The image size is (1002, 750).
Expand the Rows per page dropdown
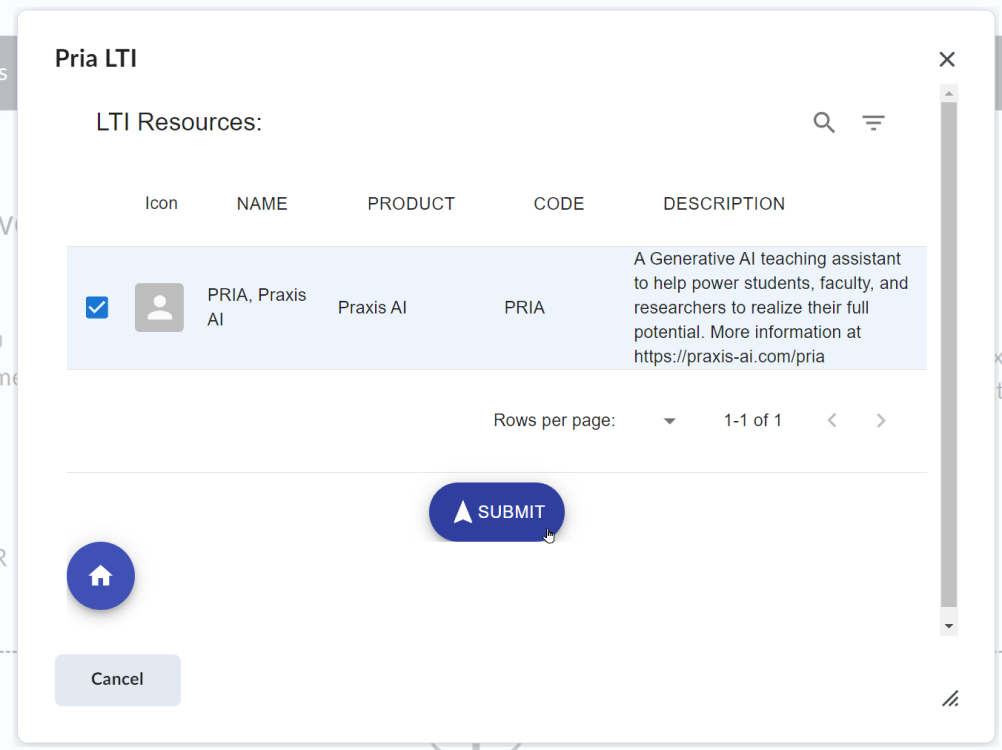pos(669,420)
